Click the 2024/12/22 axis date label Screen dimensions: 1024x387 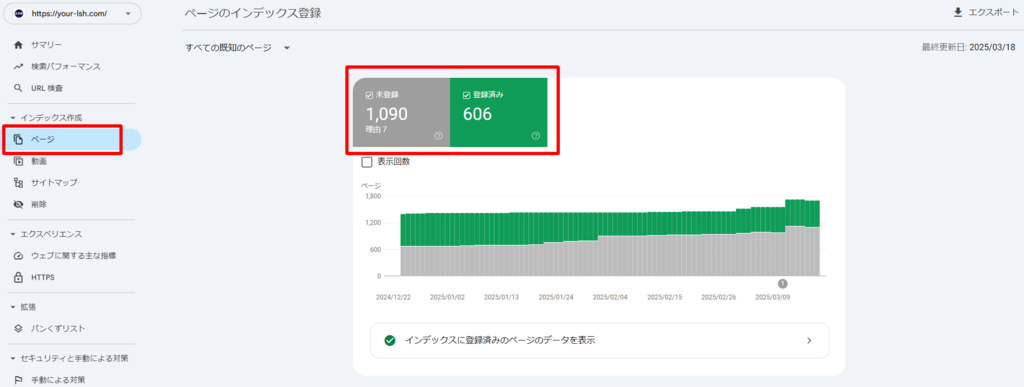point(393,296)
